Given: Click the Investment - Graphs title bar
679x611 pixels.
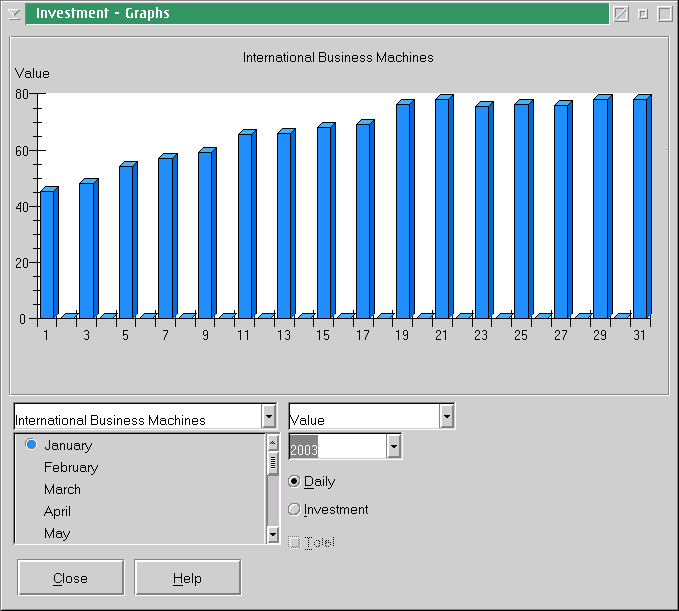Looking at the screenshot, I should (x=317, y=14).
